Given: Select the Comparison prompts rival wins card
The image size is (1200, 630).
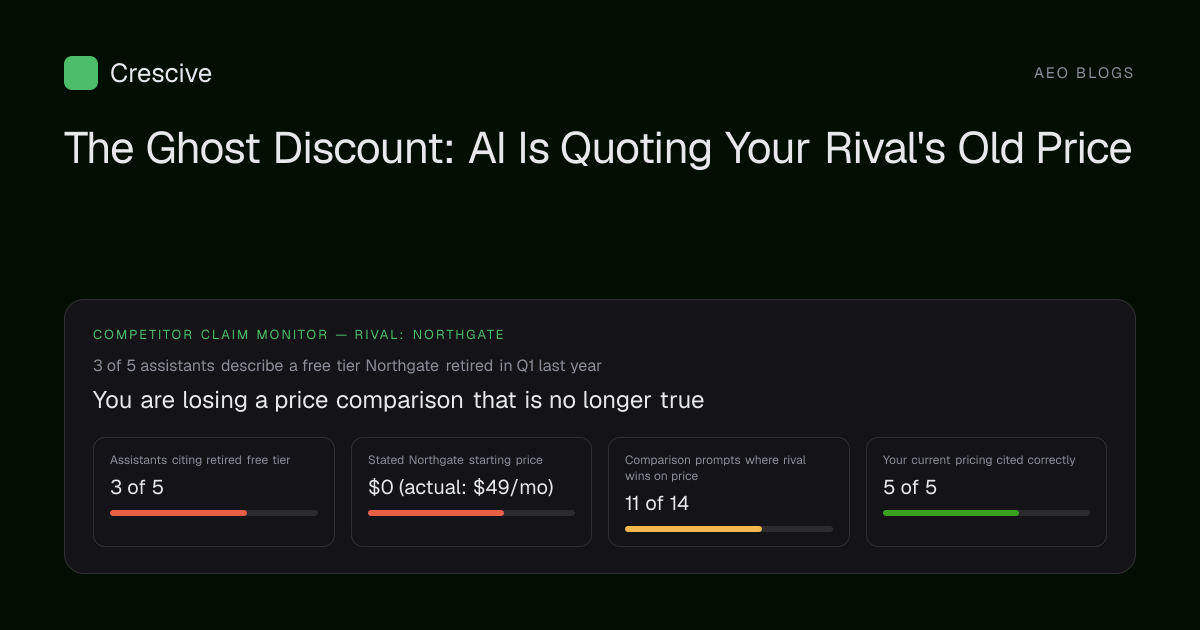Looking at the screenshot, I should point(729,492).
